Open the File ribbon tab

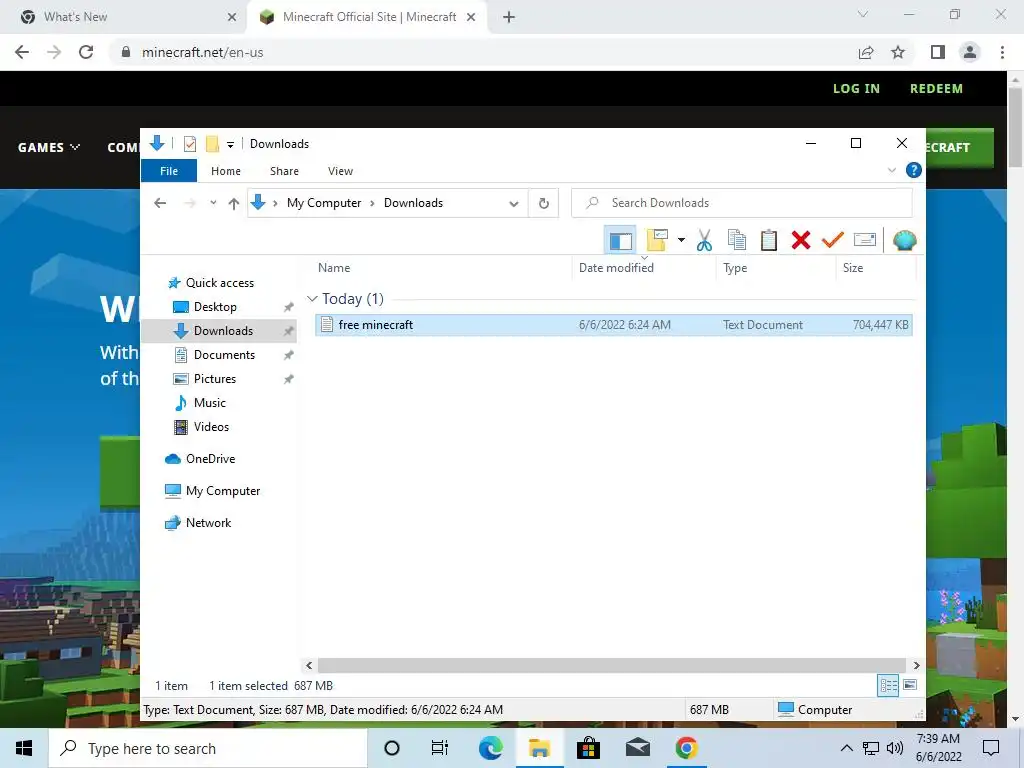click(168, 170)
